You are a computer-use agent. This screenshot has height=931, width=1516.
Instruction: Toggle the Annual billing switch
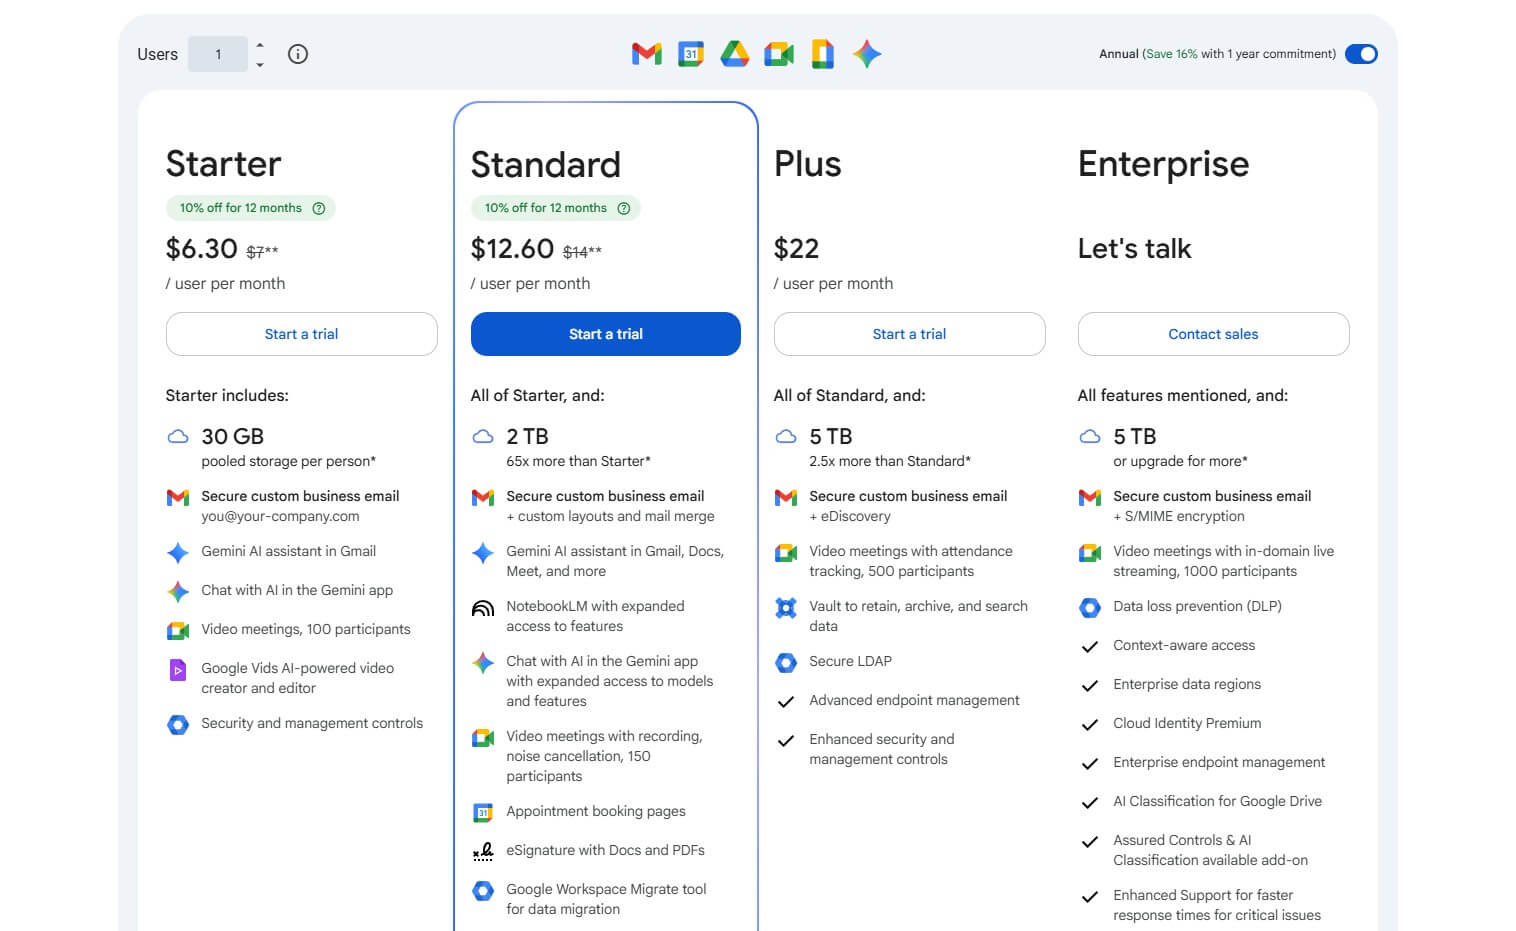point(1360,54)
